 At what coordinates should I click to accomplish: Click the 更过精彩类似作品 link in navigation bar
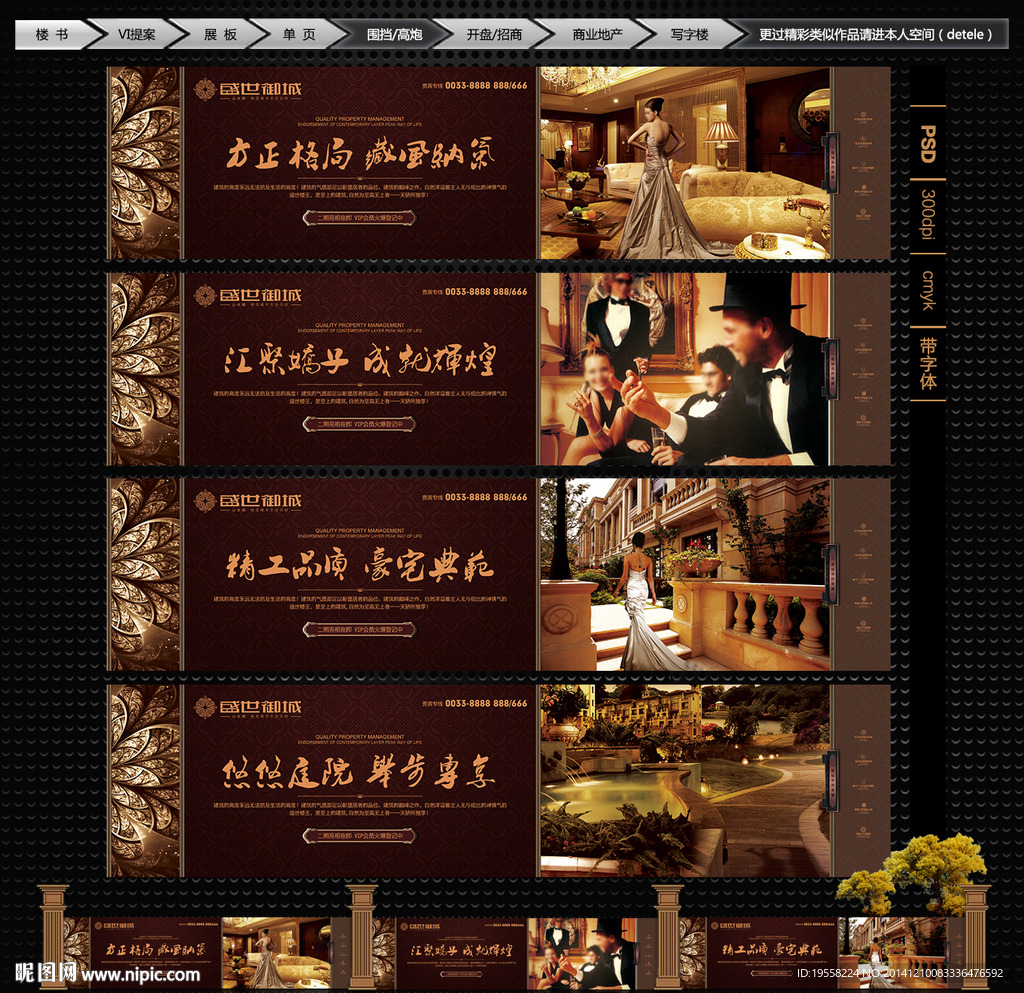tap(875, 35)
